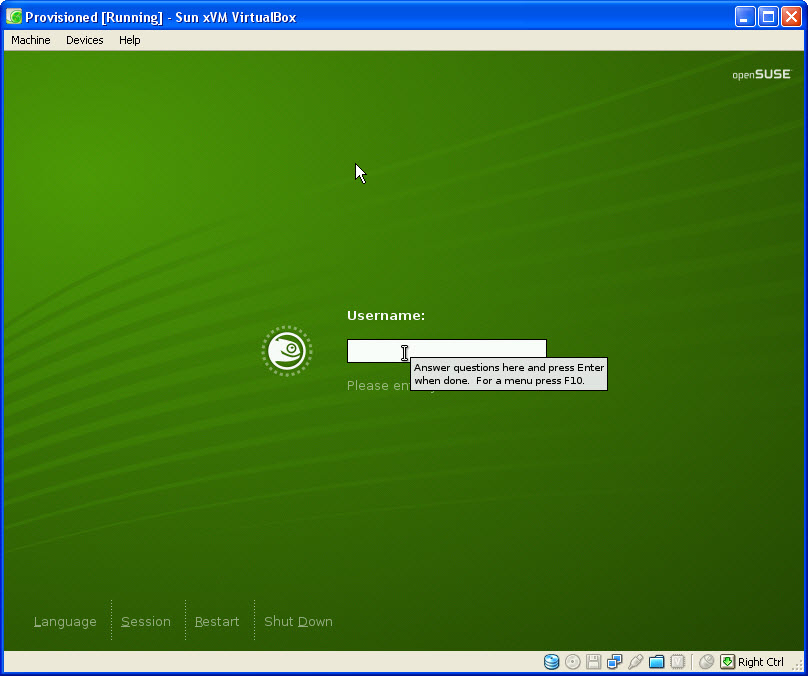Choose Restart on login screen
The width and height of the screenshot is (808, 676).
click(x=217, y=621)
